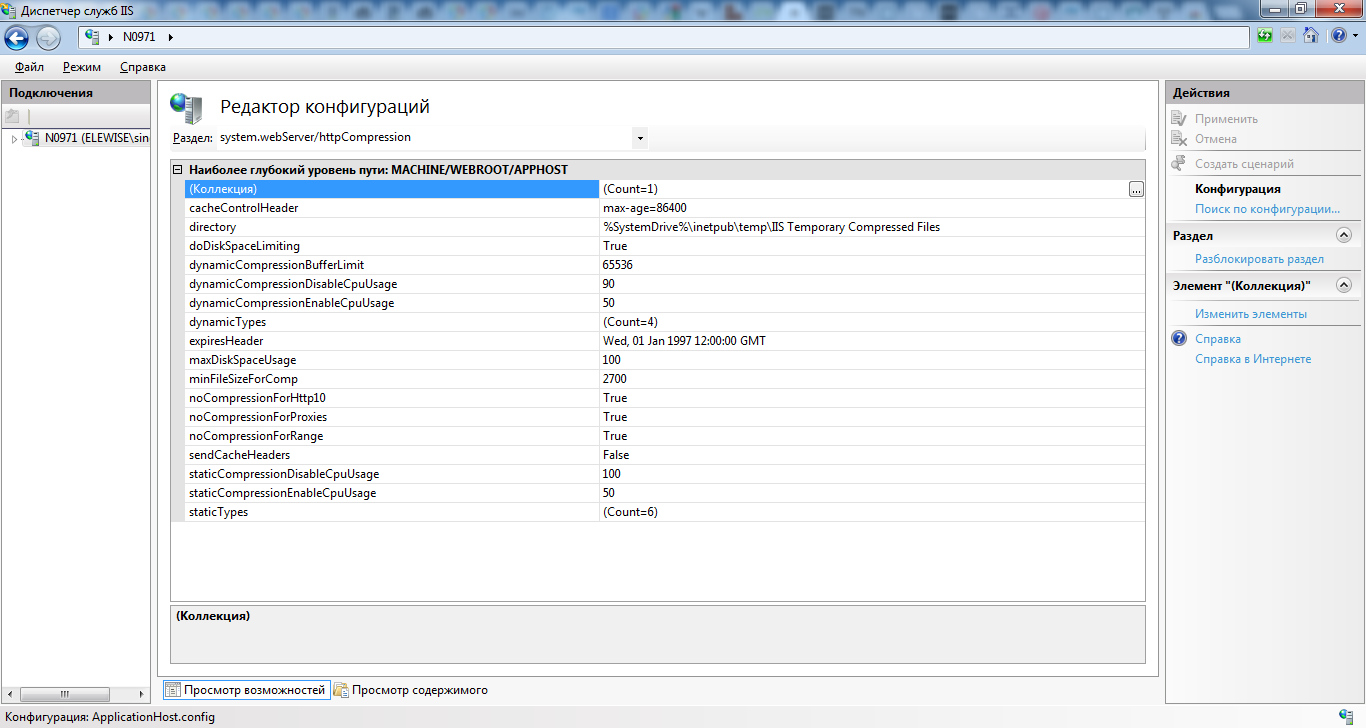Open the Help question-mark icon in toolbar
Screen dimensions: 1366x728
(1337, 36)
